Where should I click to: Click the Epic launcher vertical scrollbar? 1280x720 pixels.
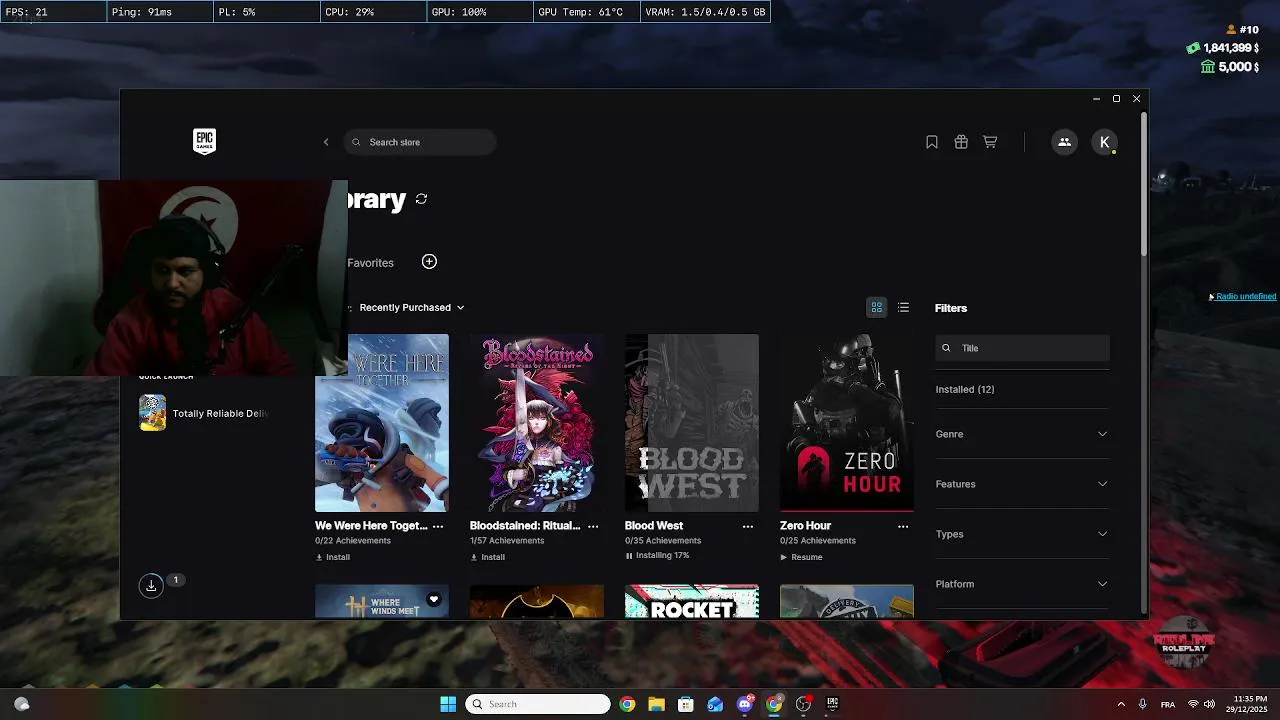click(x=1144, y=185)
